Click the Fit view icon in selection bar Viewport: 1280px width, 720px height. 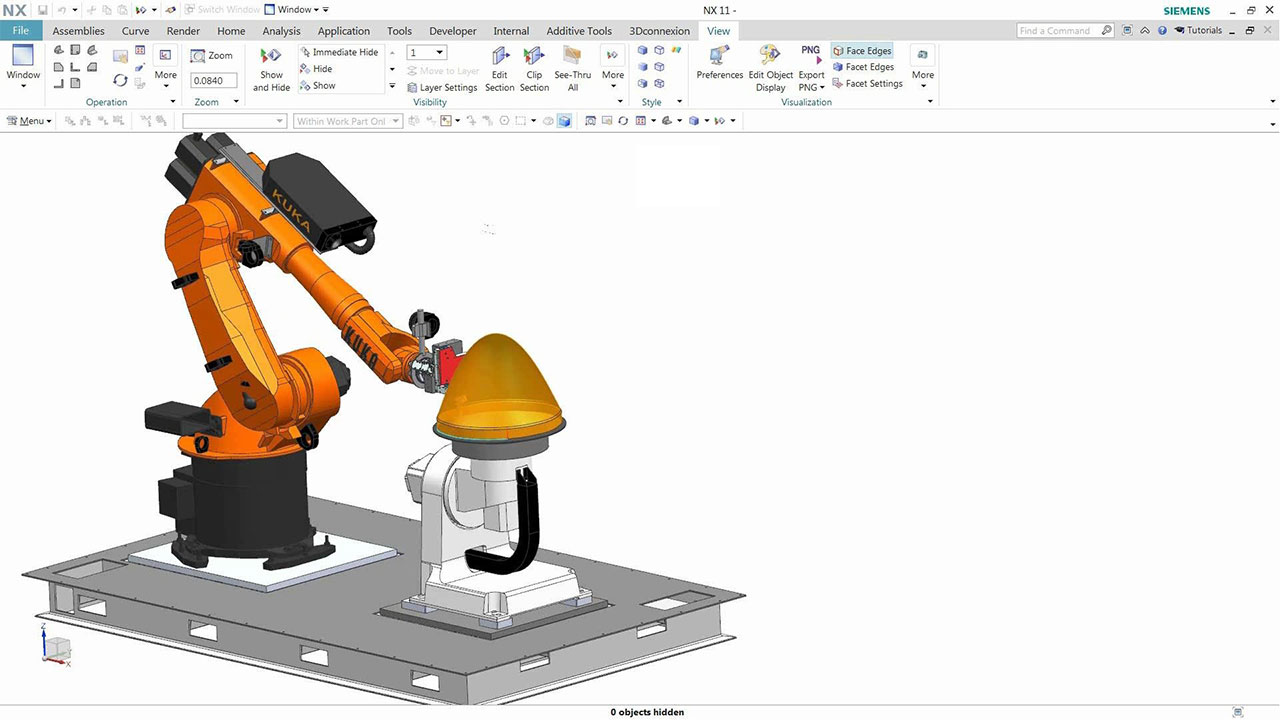pyautogui.click(x=590, y=121)
